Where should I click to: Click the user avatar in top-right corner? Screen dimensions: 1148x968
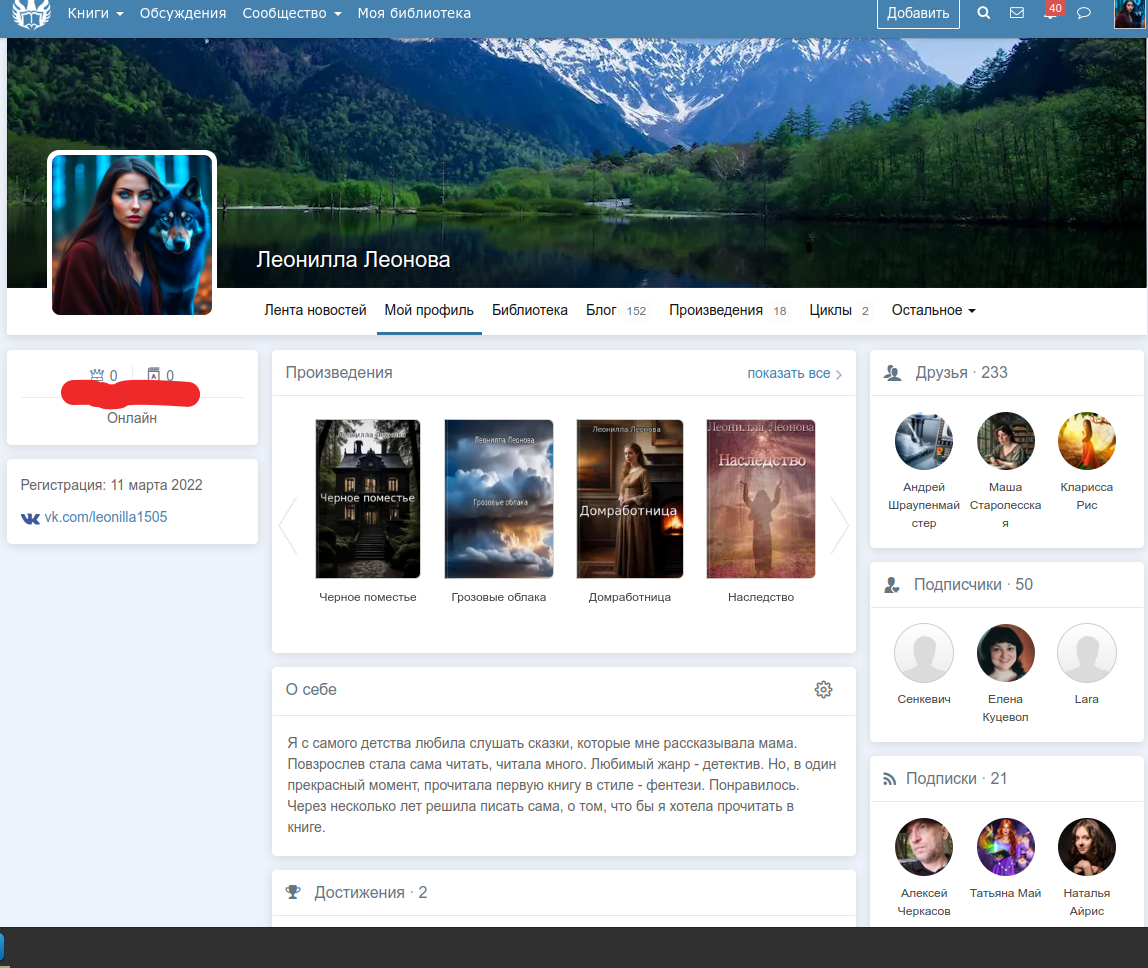(1129, 14)
